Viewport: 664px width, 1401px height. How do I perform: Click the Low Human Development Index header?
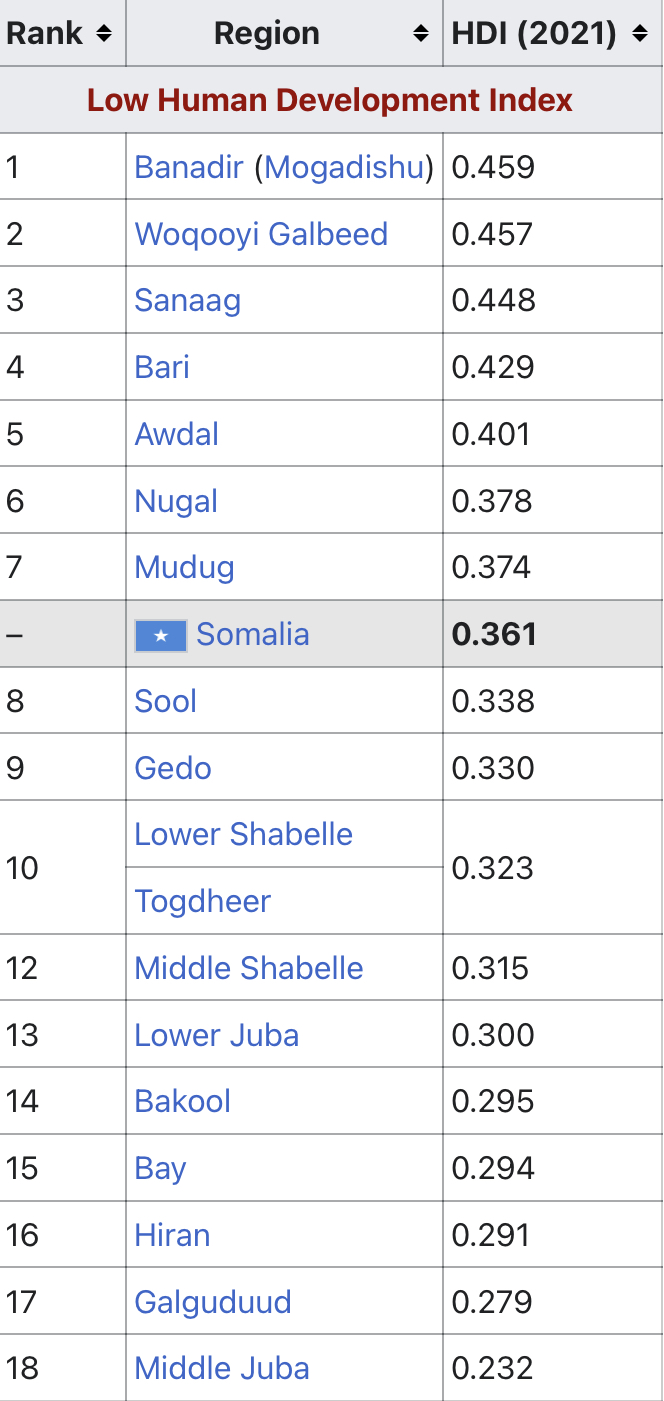click(x=330, y=100)
